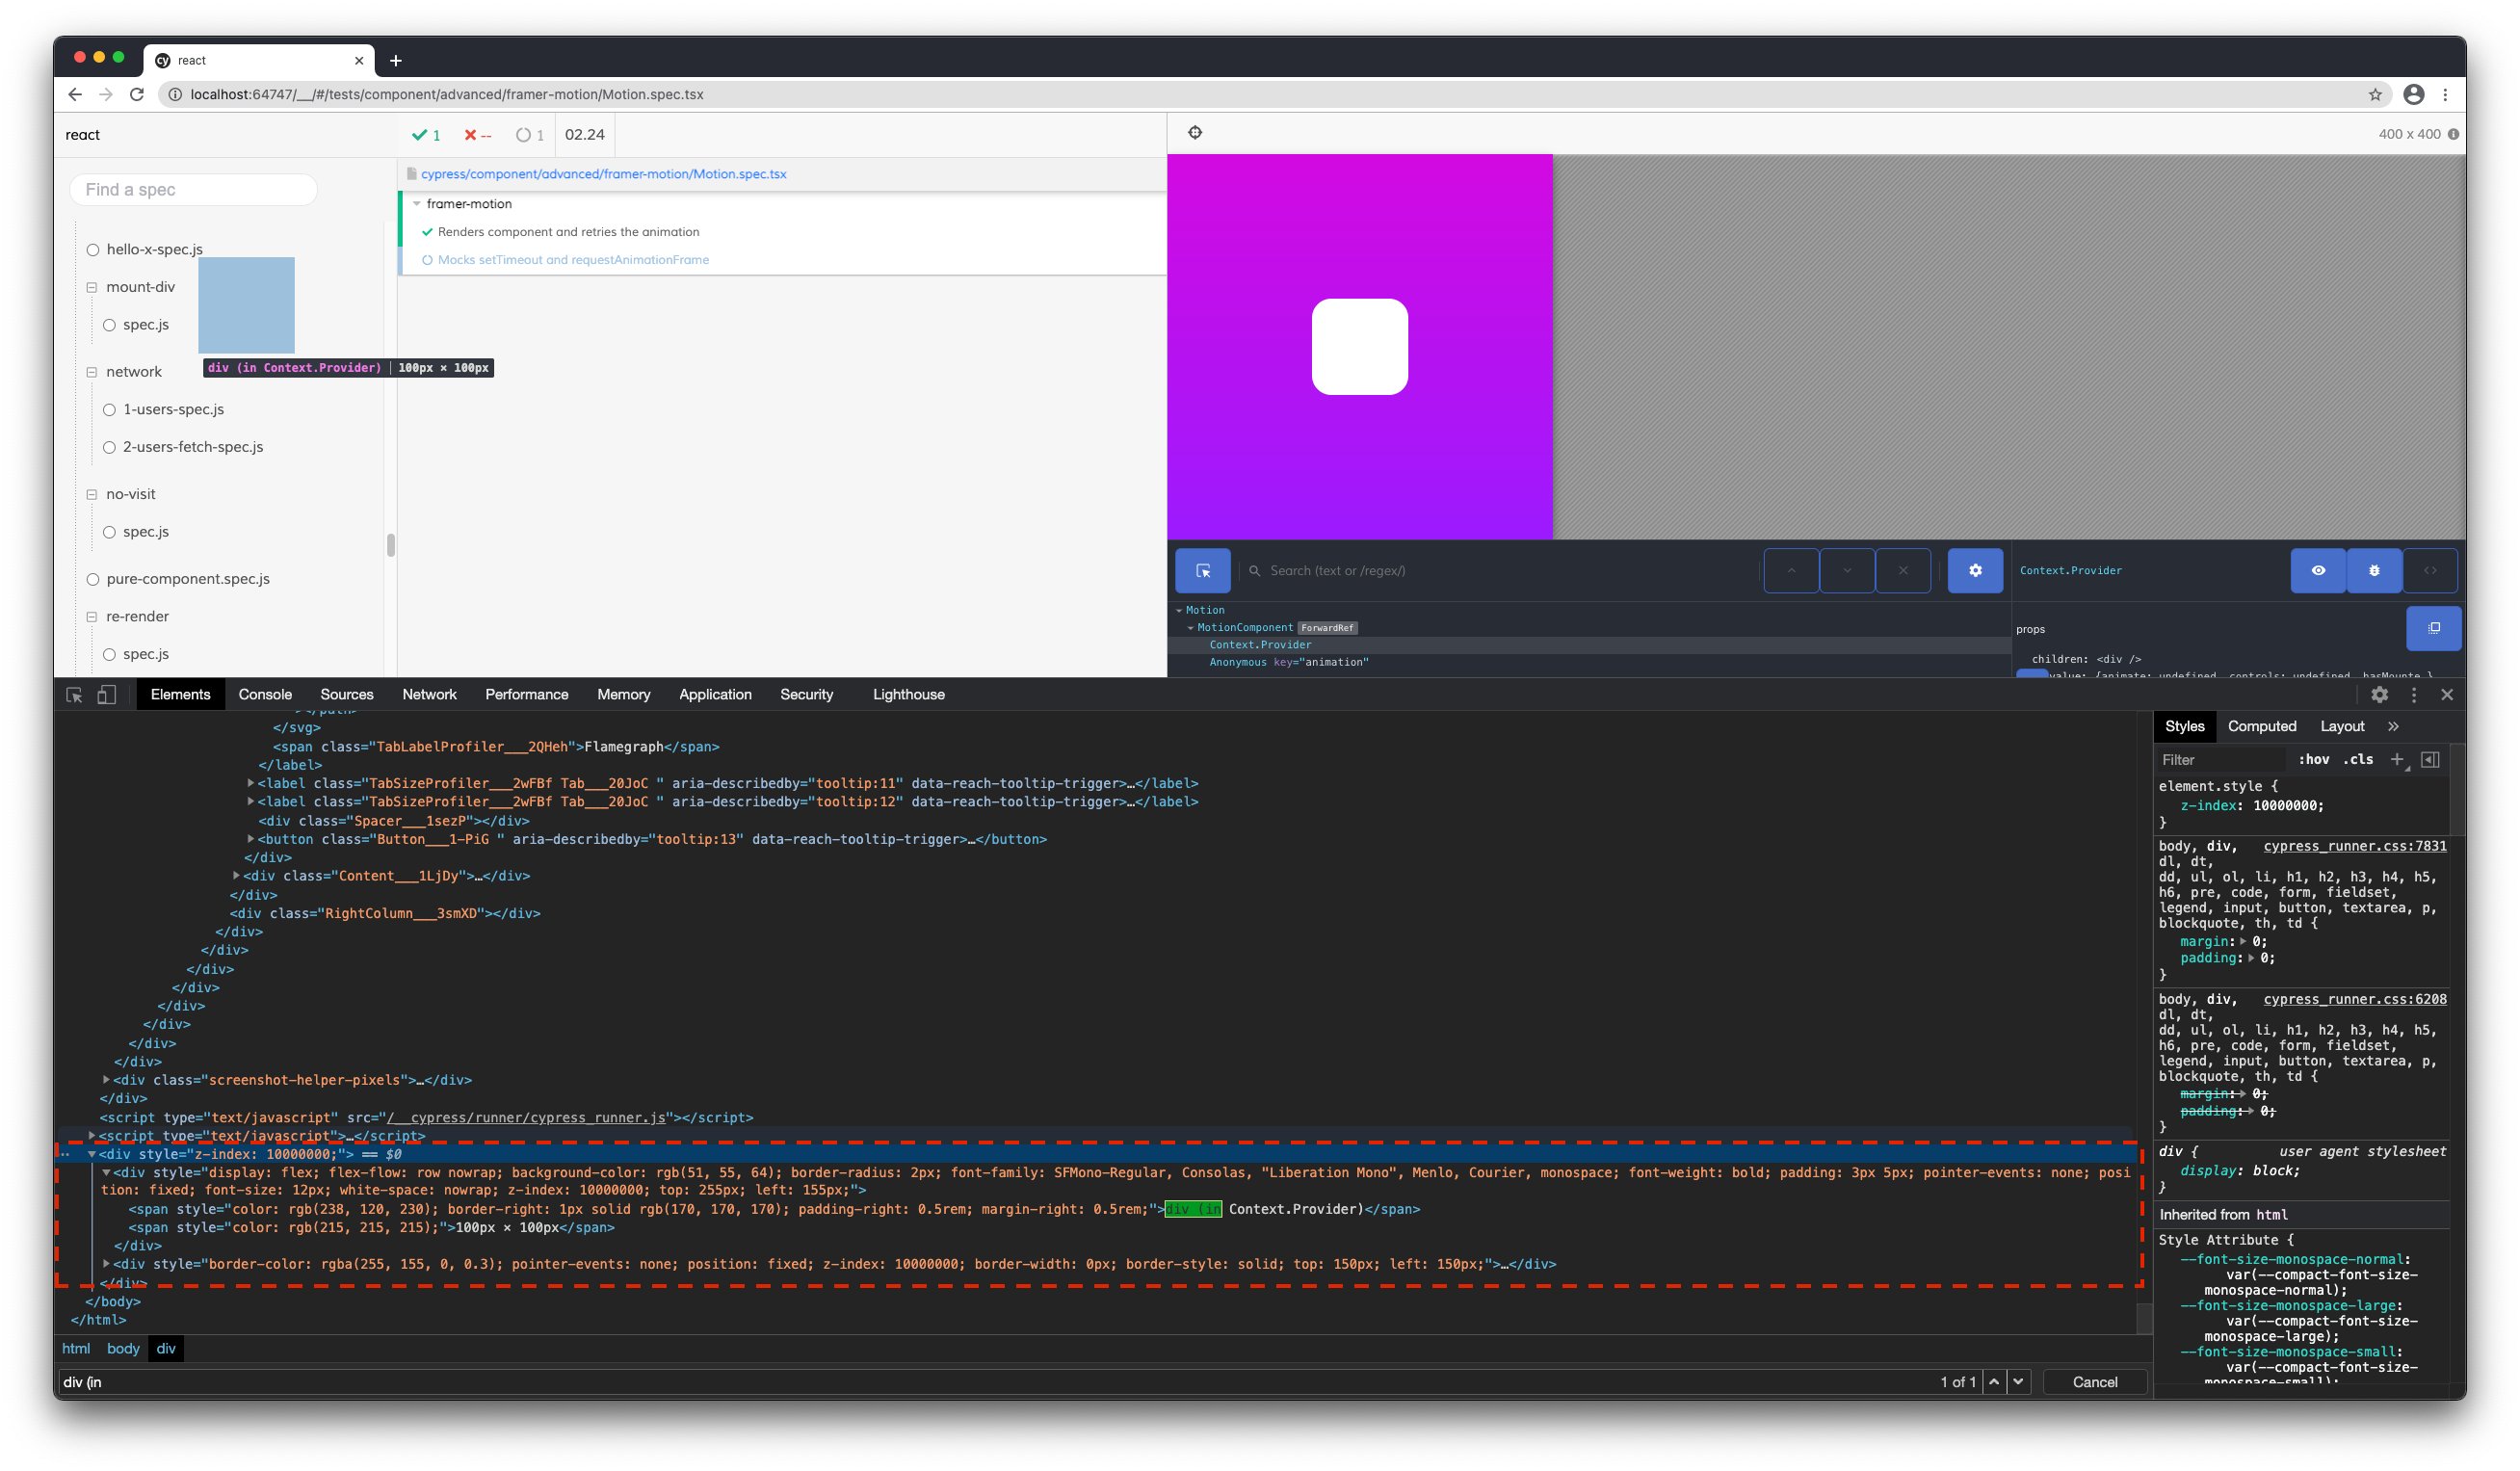Copy props to clipboard icon
Viewport: 2520px width, 1471px height.
coord(2434,628)
